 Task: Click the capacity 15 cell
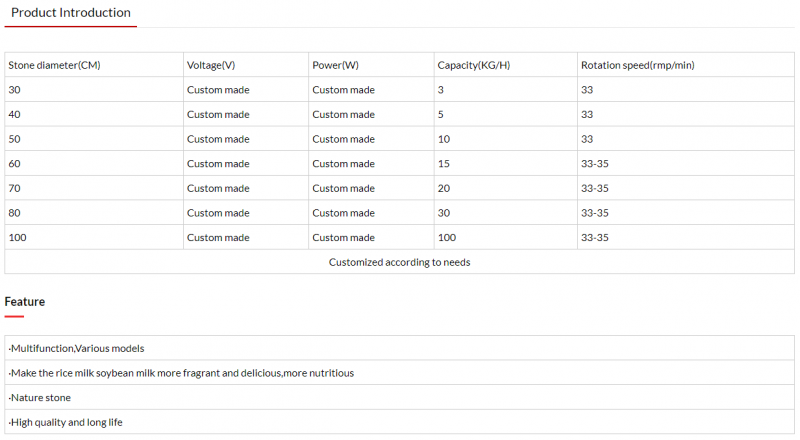[x=443, y=163]
